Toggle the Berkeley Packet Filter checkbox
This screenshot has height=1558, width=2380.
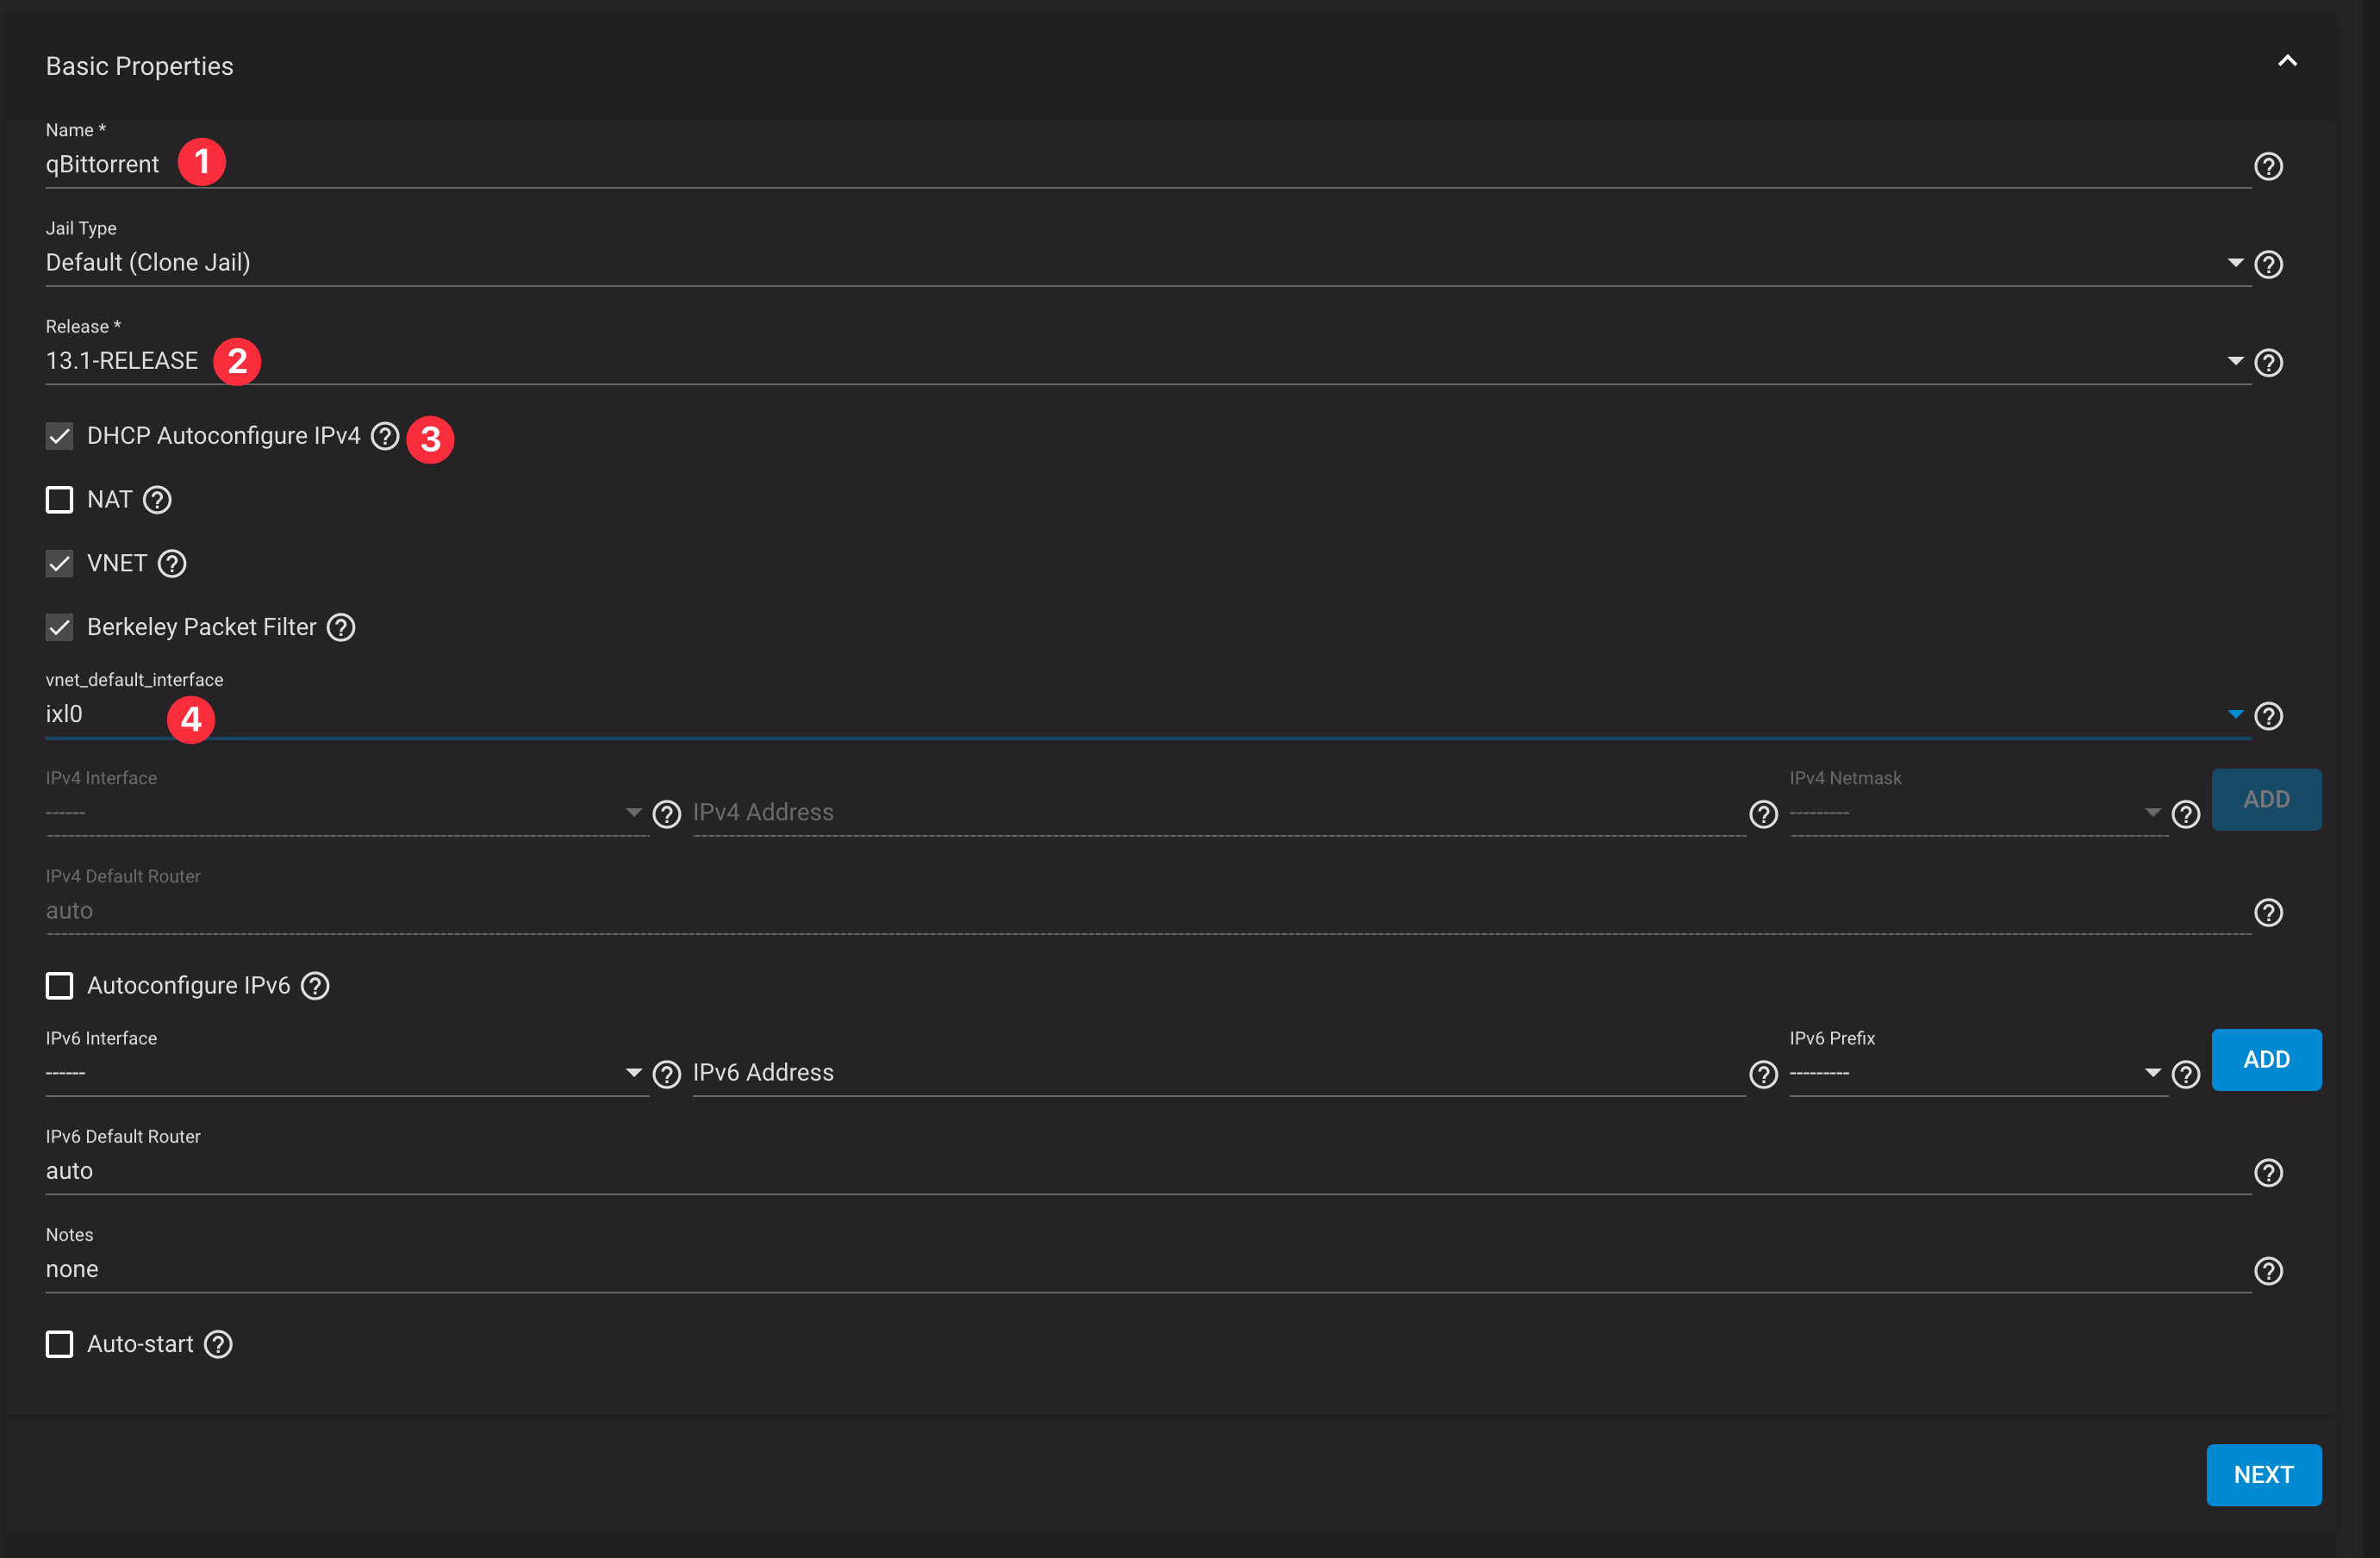[60, 628]
